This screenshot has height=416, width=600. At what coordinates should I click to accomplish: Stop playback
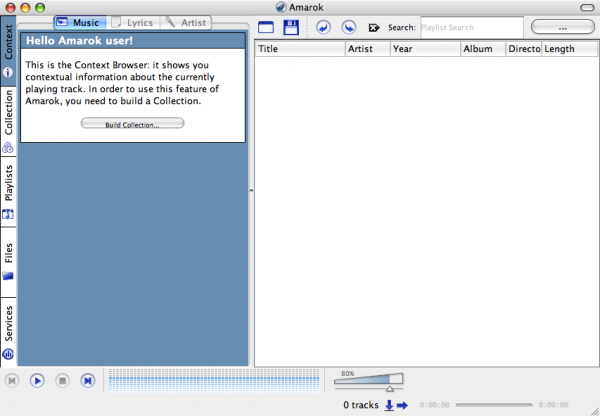click(x=62, y=381)
